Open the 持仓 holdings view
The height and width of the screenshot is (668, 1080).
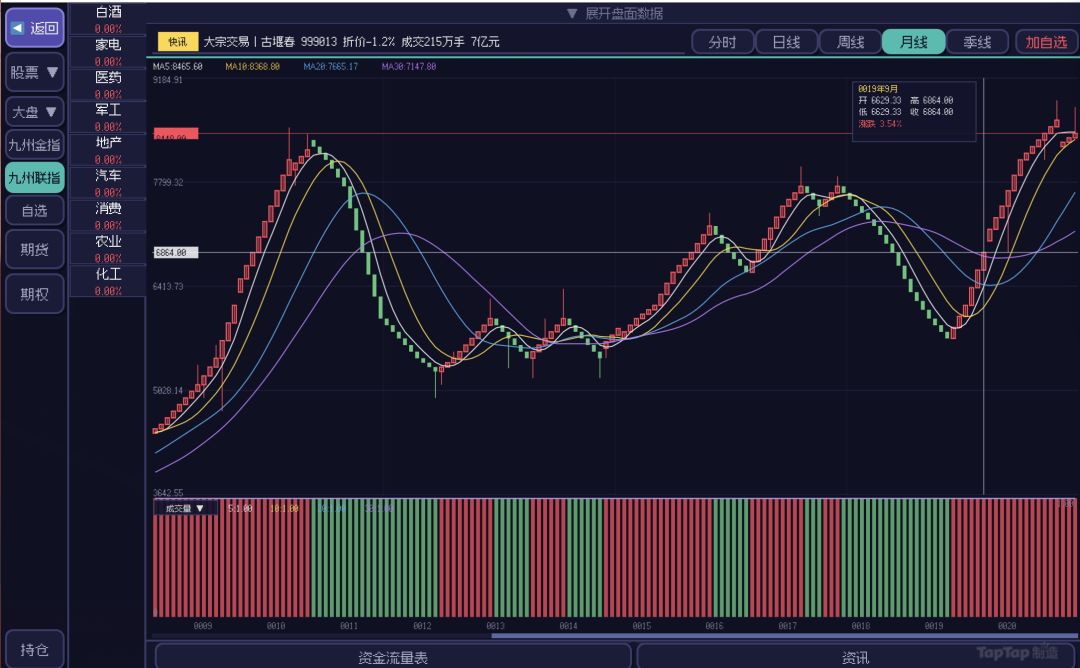click(x=34, y=649)
